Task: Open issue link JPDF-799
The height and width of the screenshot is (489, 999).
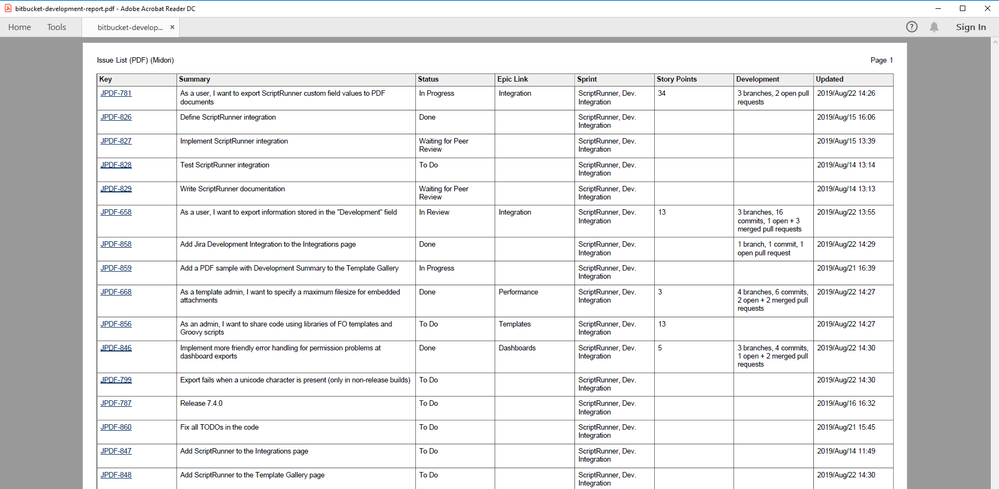Action: click(x=116, y=379)
